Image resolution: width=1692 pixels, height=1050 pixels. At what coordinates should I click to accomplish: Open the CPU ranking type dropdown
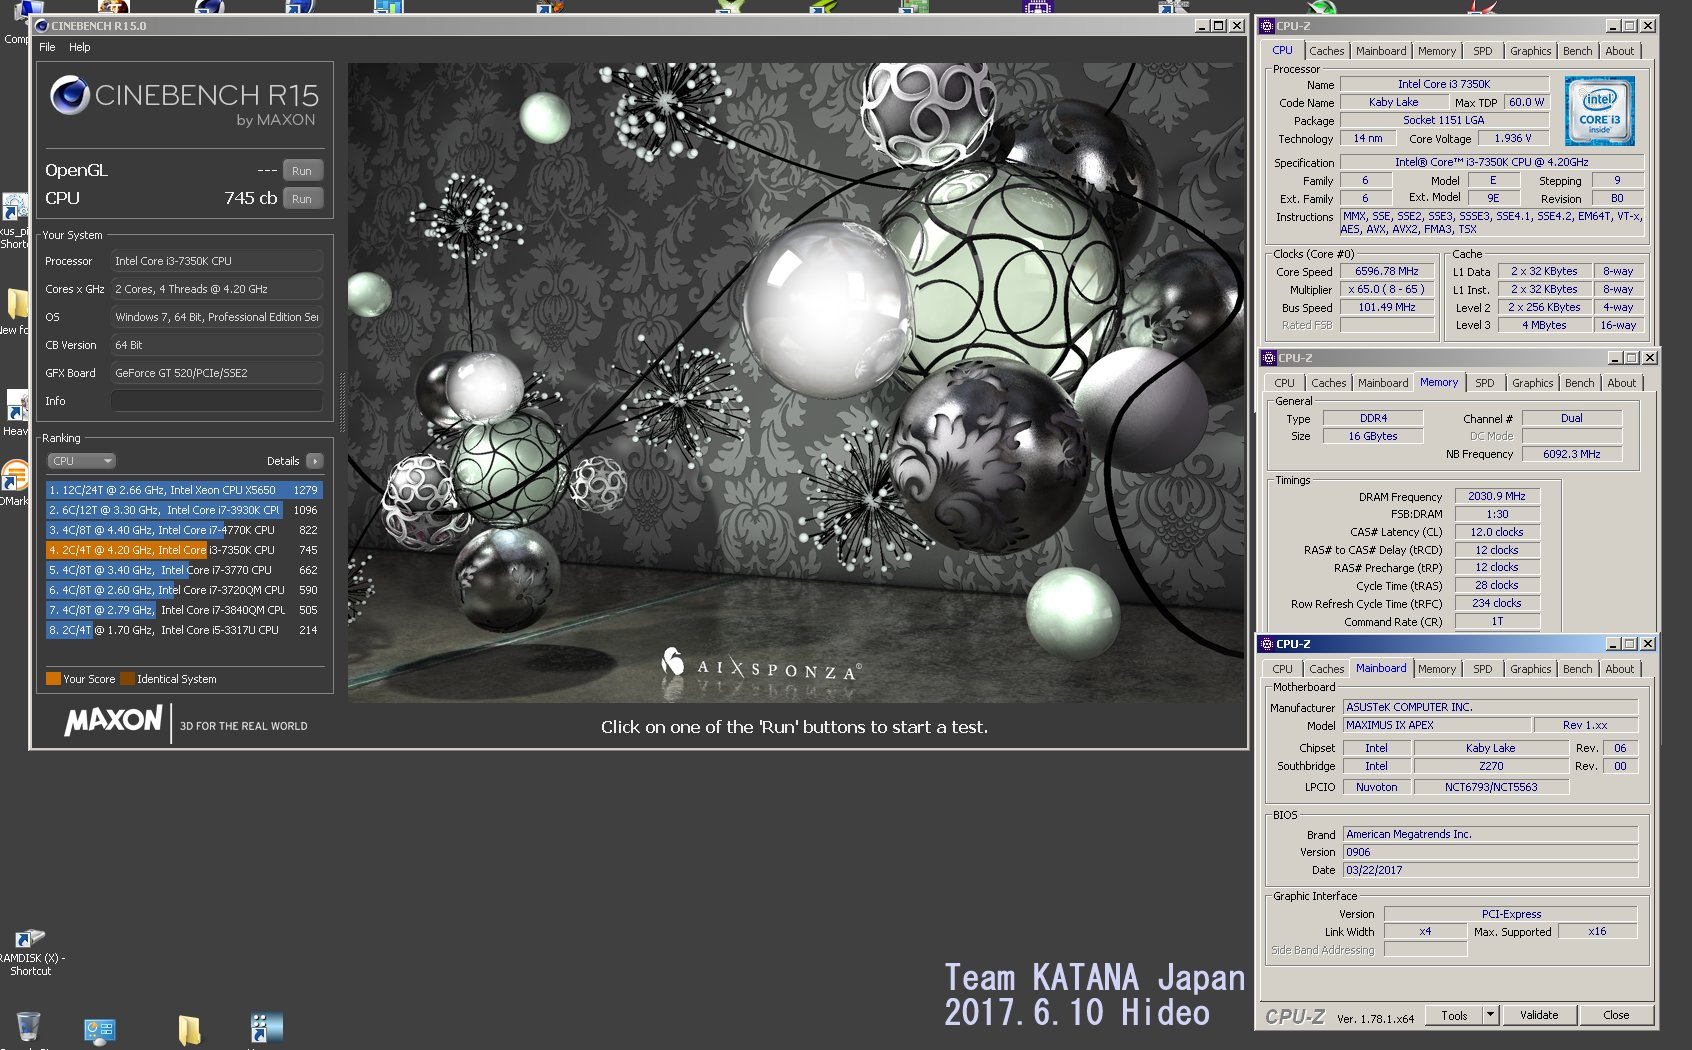coord(82,461)
